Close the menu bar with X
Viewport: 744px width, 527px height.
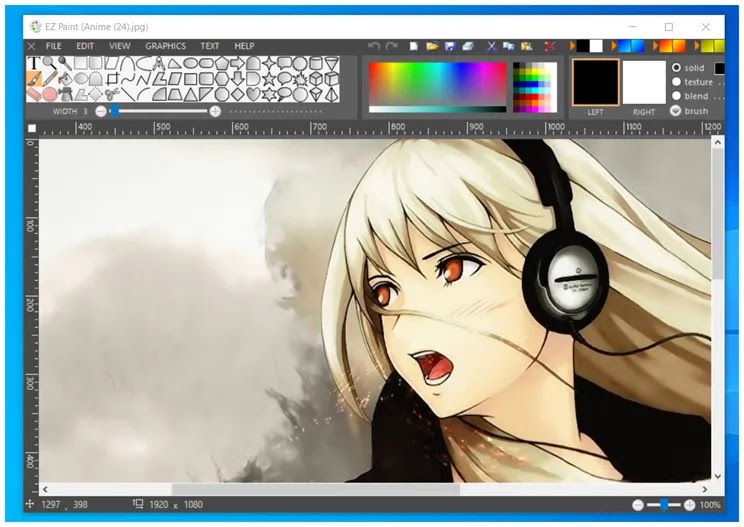click(x=31, y=46)
